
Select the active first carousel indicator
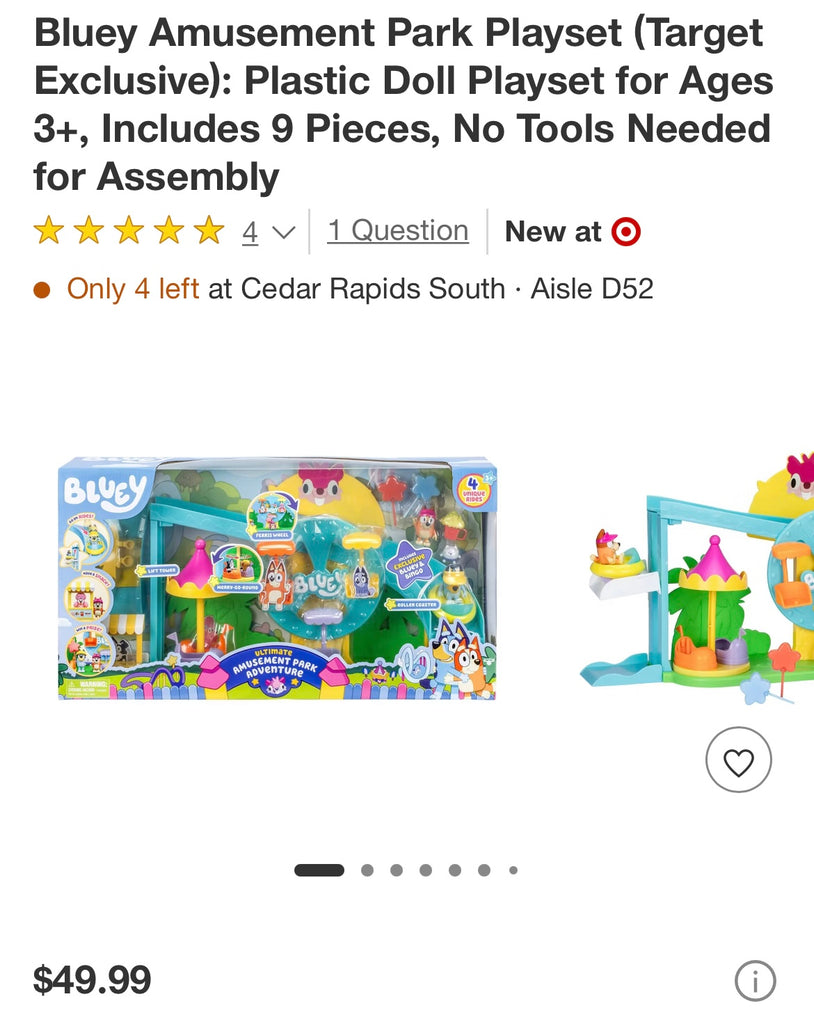pos(319,870)
